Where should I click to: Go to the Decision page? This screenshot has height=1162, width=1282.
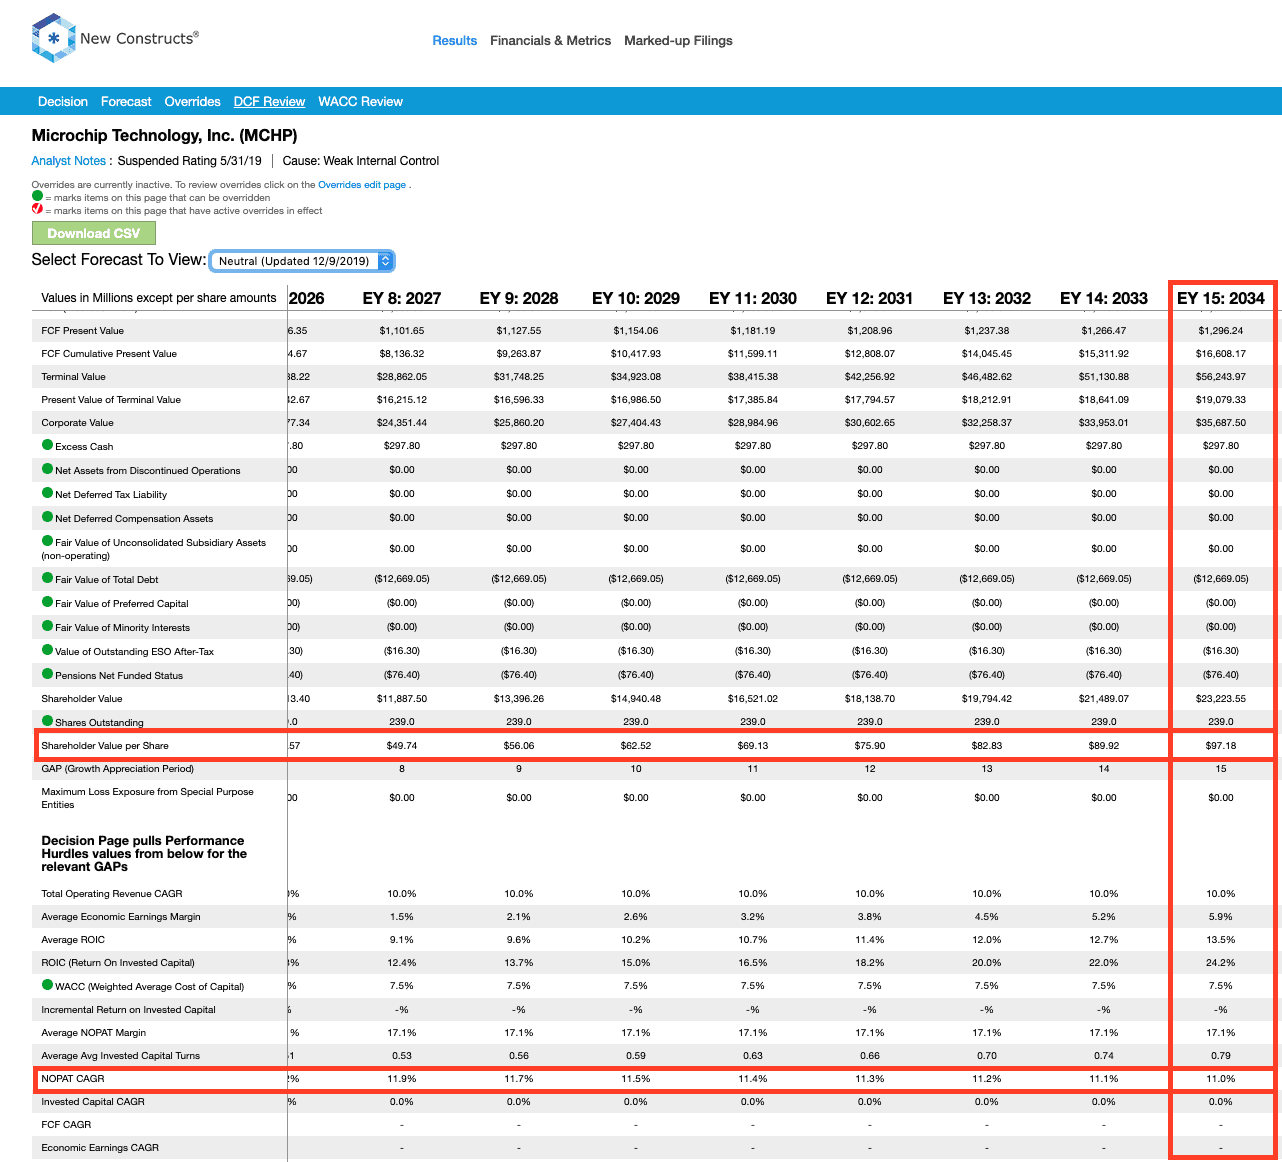63,102
